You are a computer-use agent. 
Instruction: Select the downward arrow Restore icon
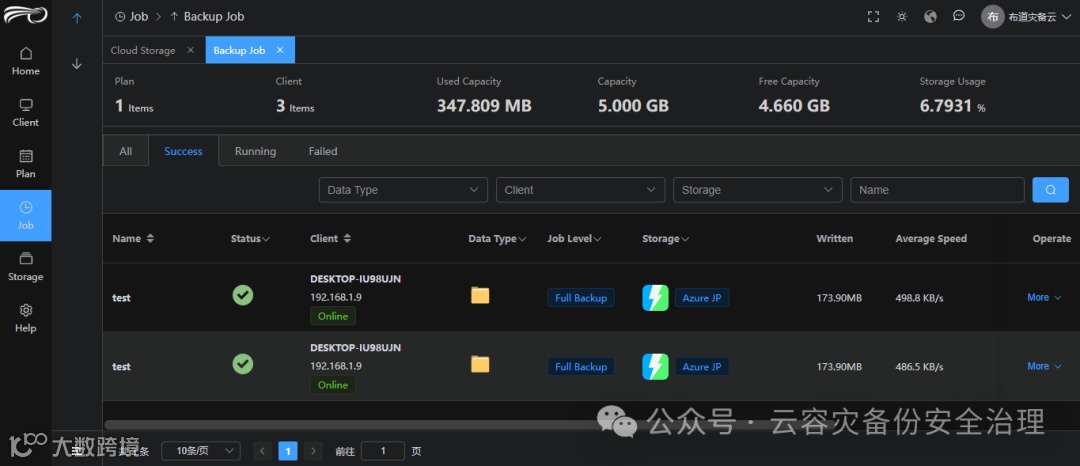(77, 64)
